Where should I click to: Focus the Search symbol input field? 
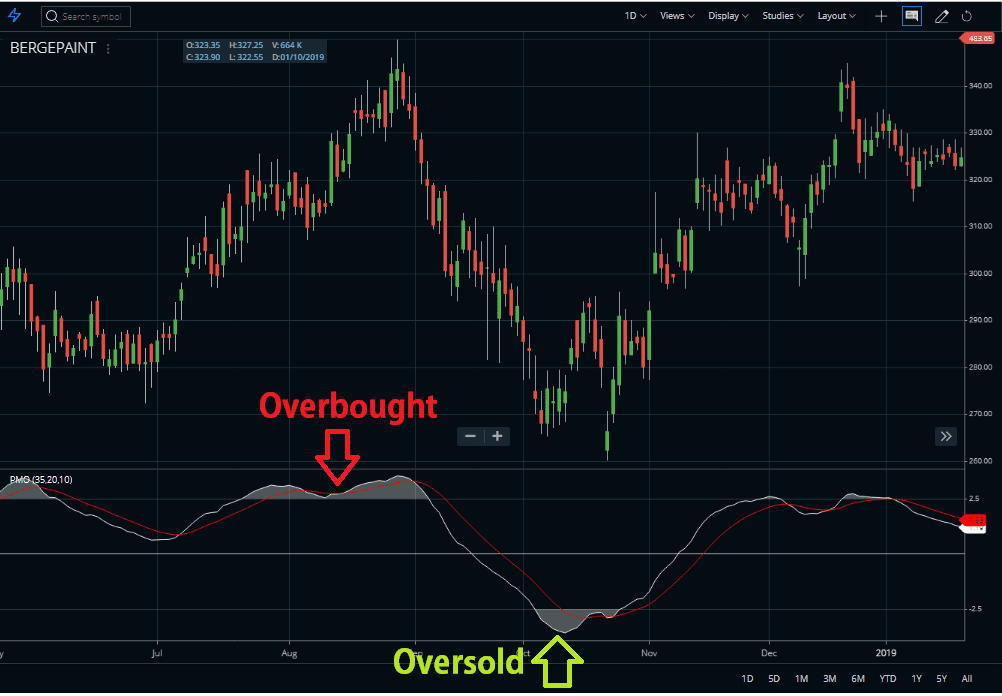pos(86,17)
